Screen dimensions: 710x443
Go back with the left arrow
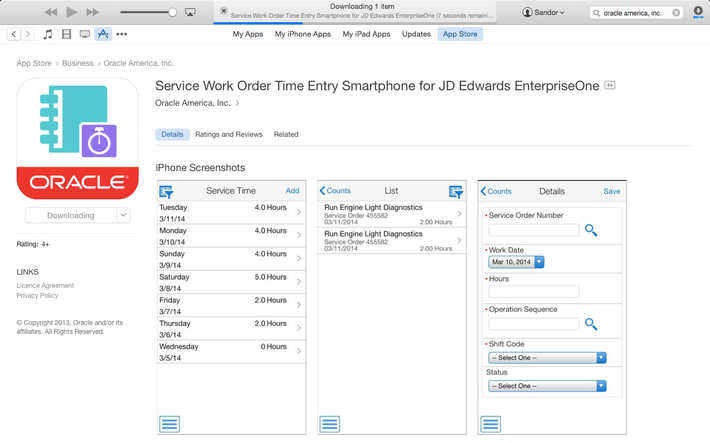pos(14,34)
